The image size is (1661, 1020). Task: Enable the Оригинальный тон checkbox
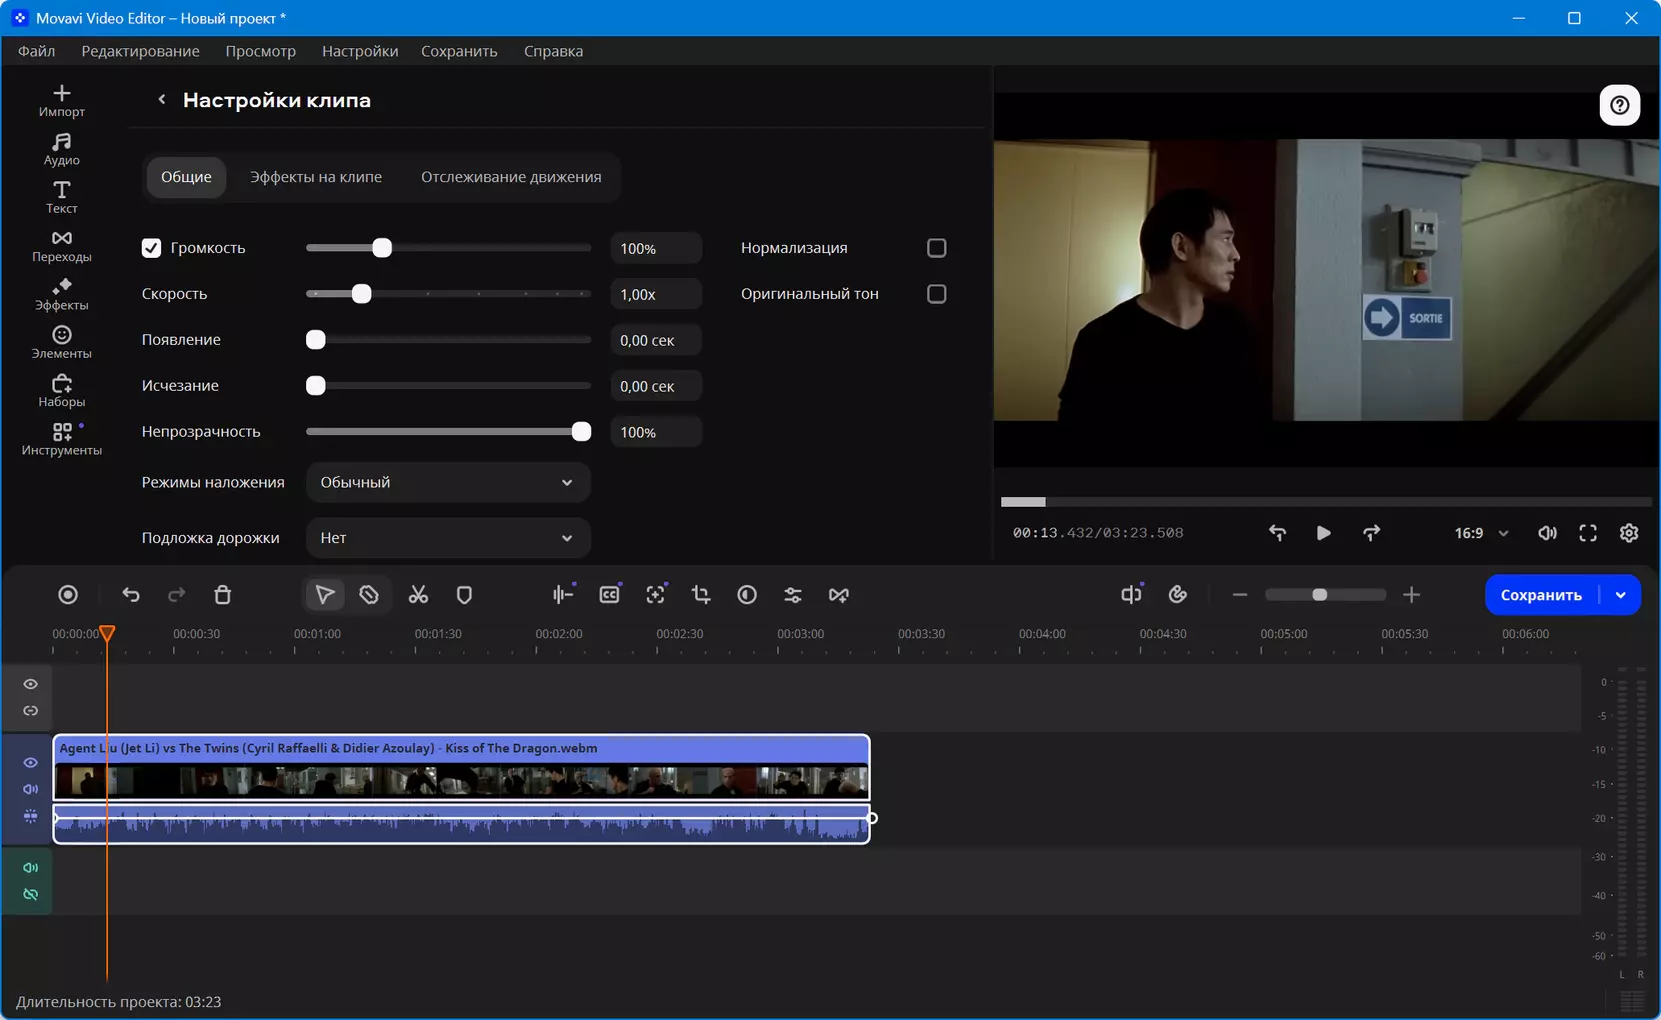[x=937, y=294]
